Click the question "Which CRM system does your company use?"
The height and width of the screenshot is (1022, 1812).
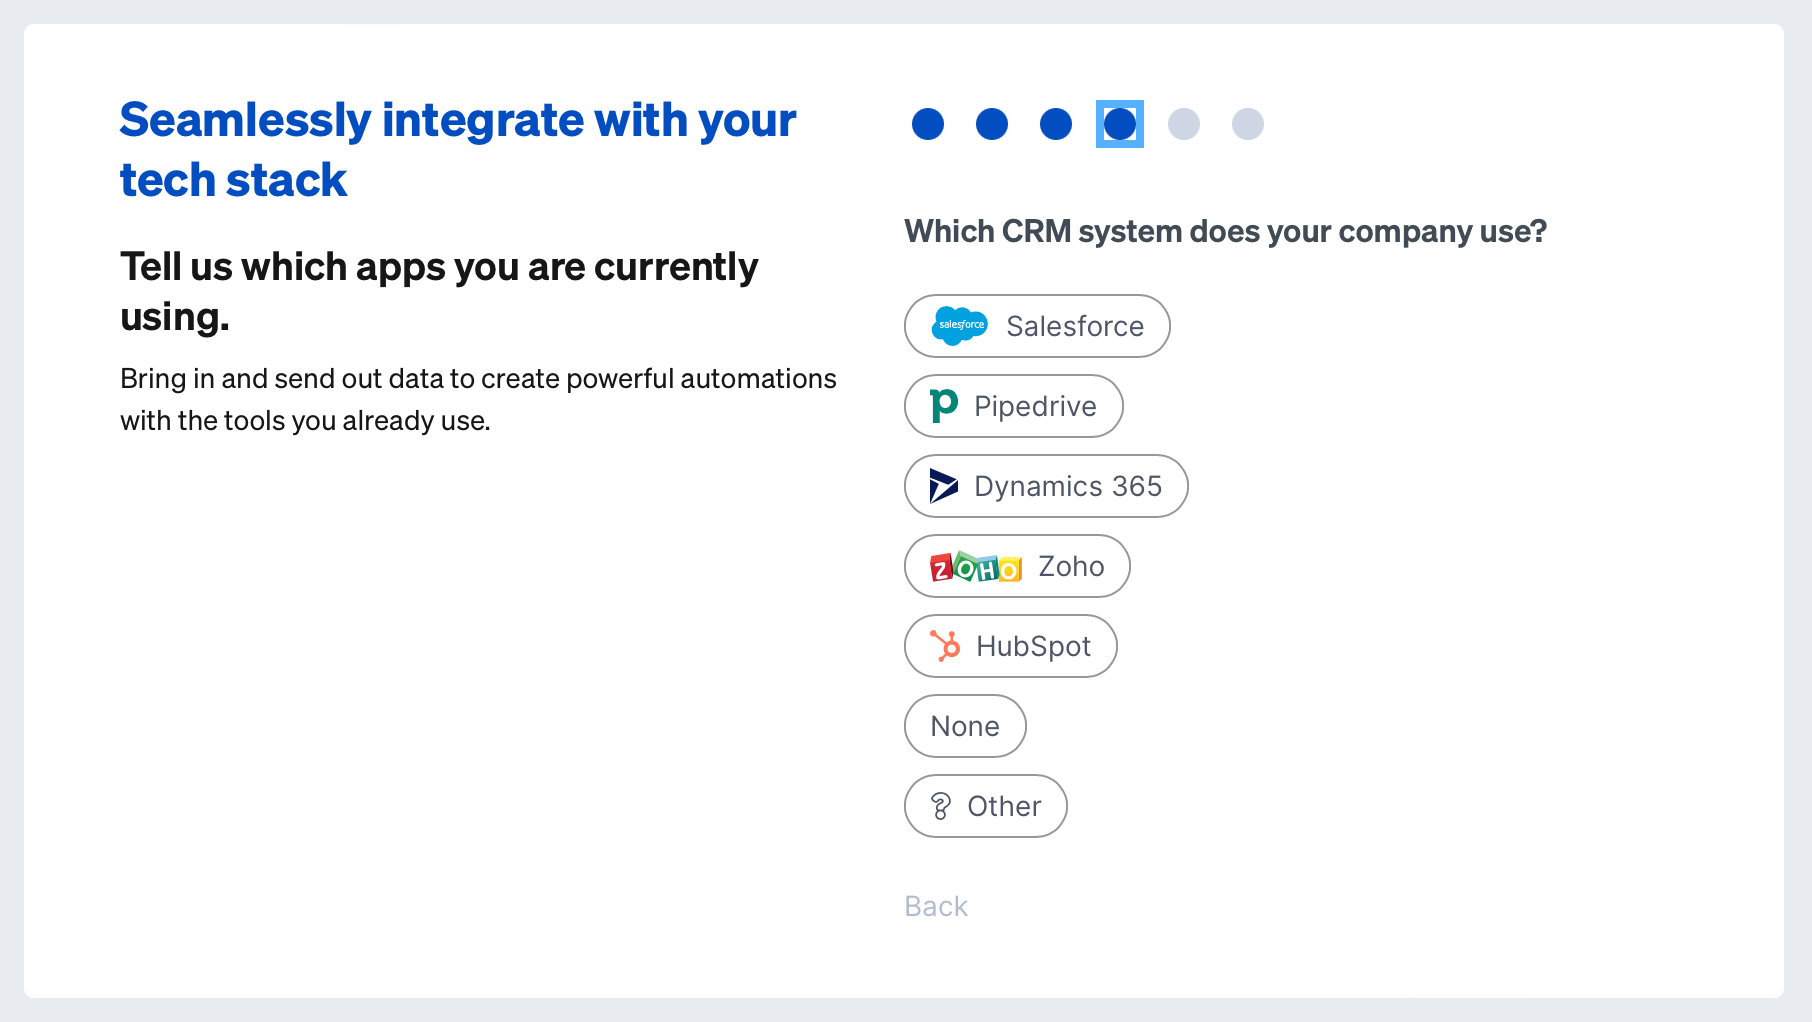[1226, 231]
